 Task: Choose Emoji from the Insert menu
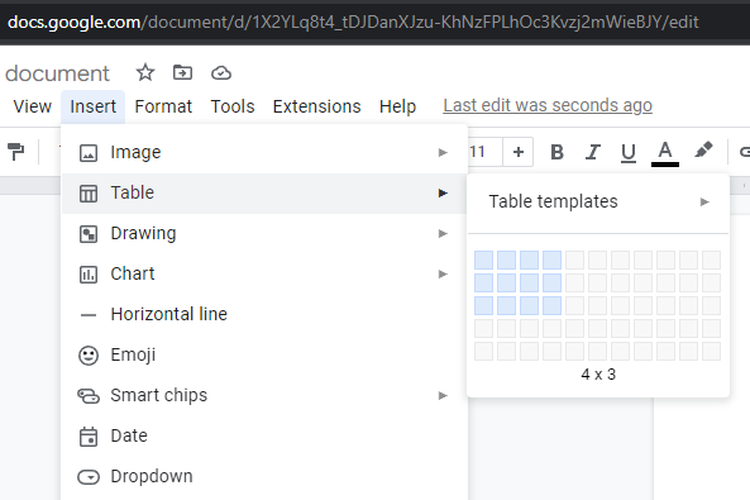(133, 355)
